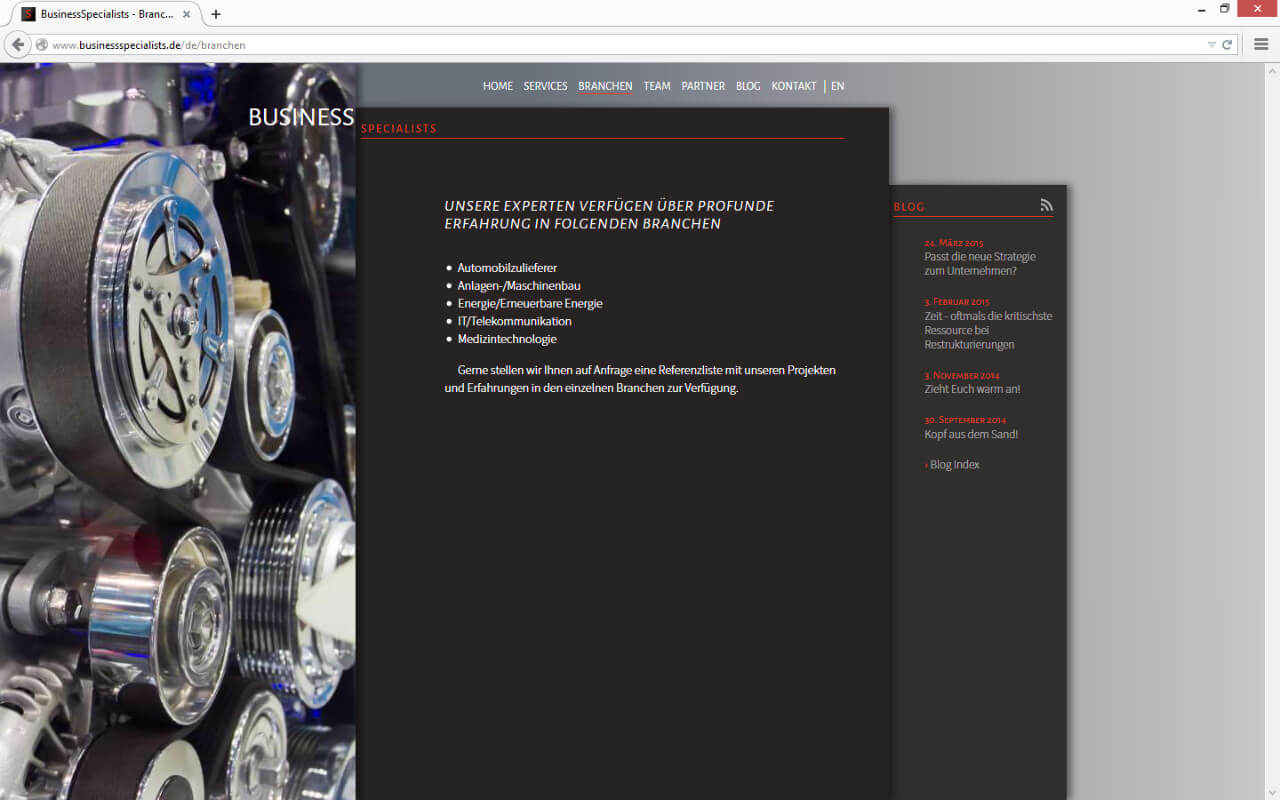Click the 'Medizintechnologie' list item
Image resolution: width=1280 pixels, height=800 pixels.
click(507, 339)
